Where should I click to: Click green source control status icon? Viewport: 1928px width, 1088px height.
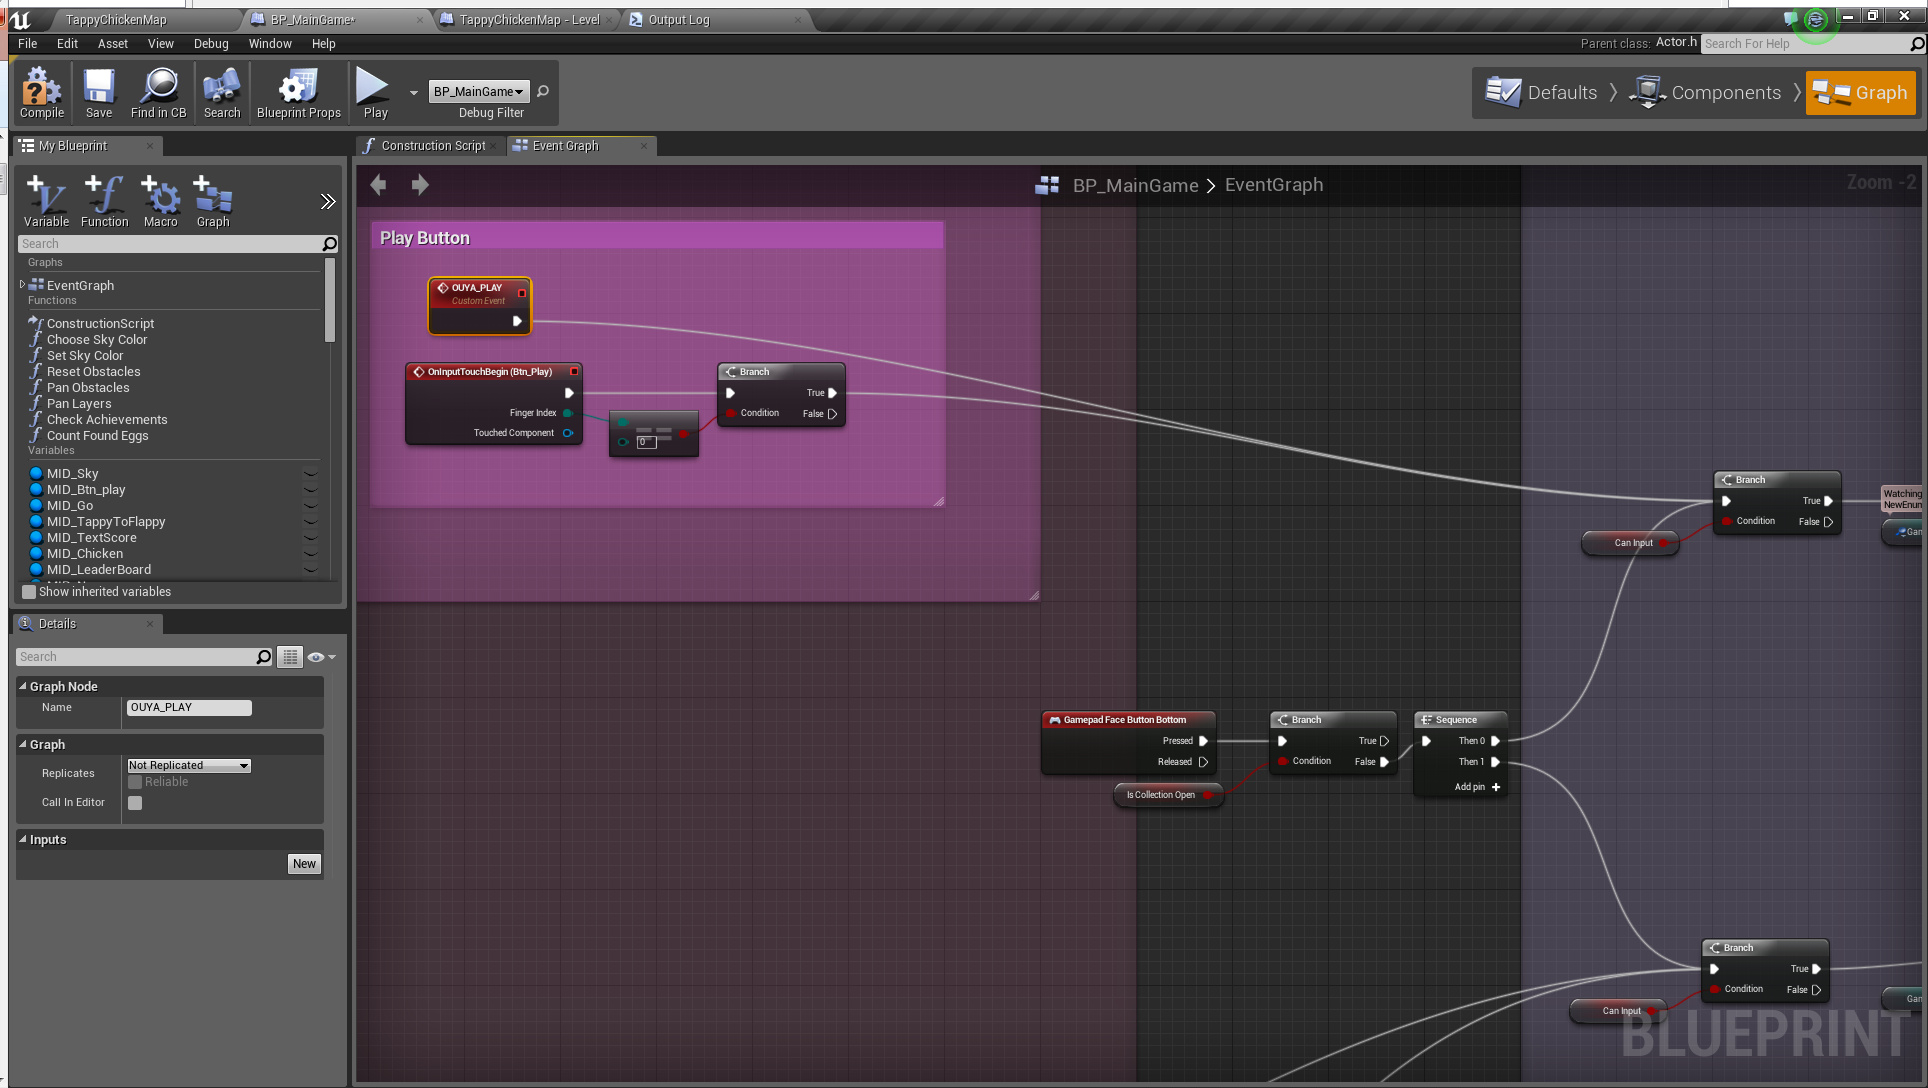click(x=1816, y=20)
